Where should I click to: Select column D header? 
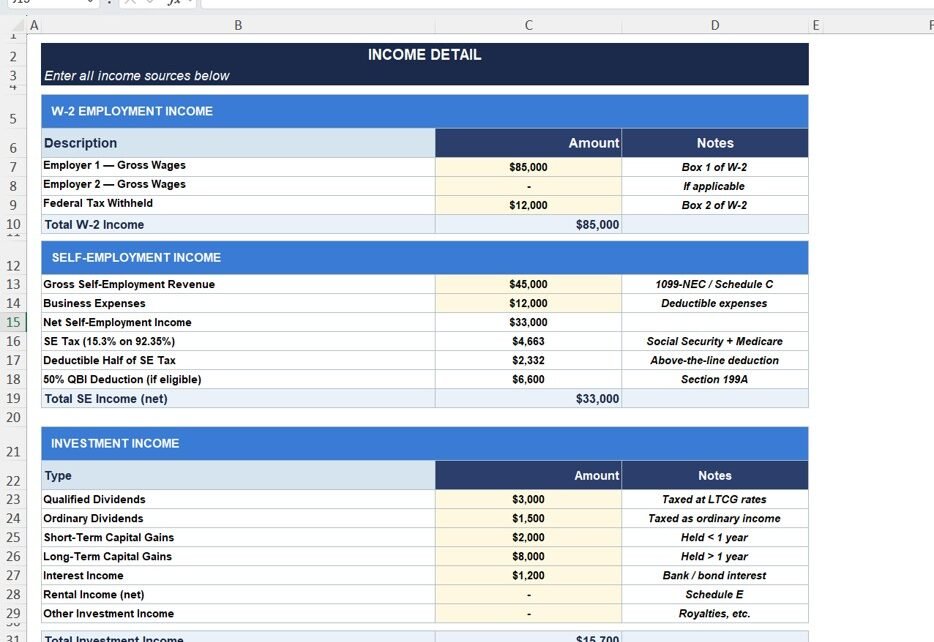(x=714, y=26)
